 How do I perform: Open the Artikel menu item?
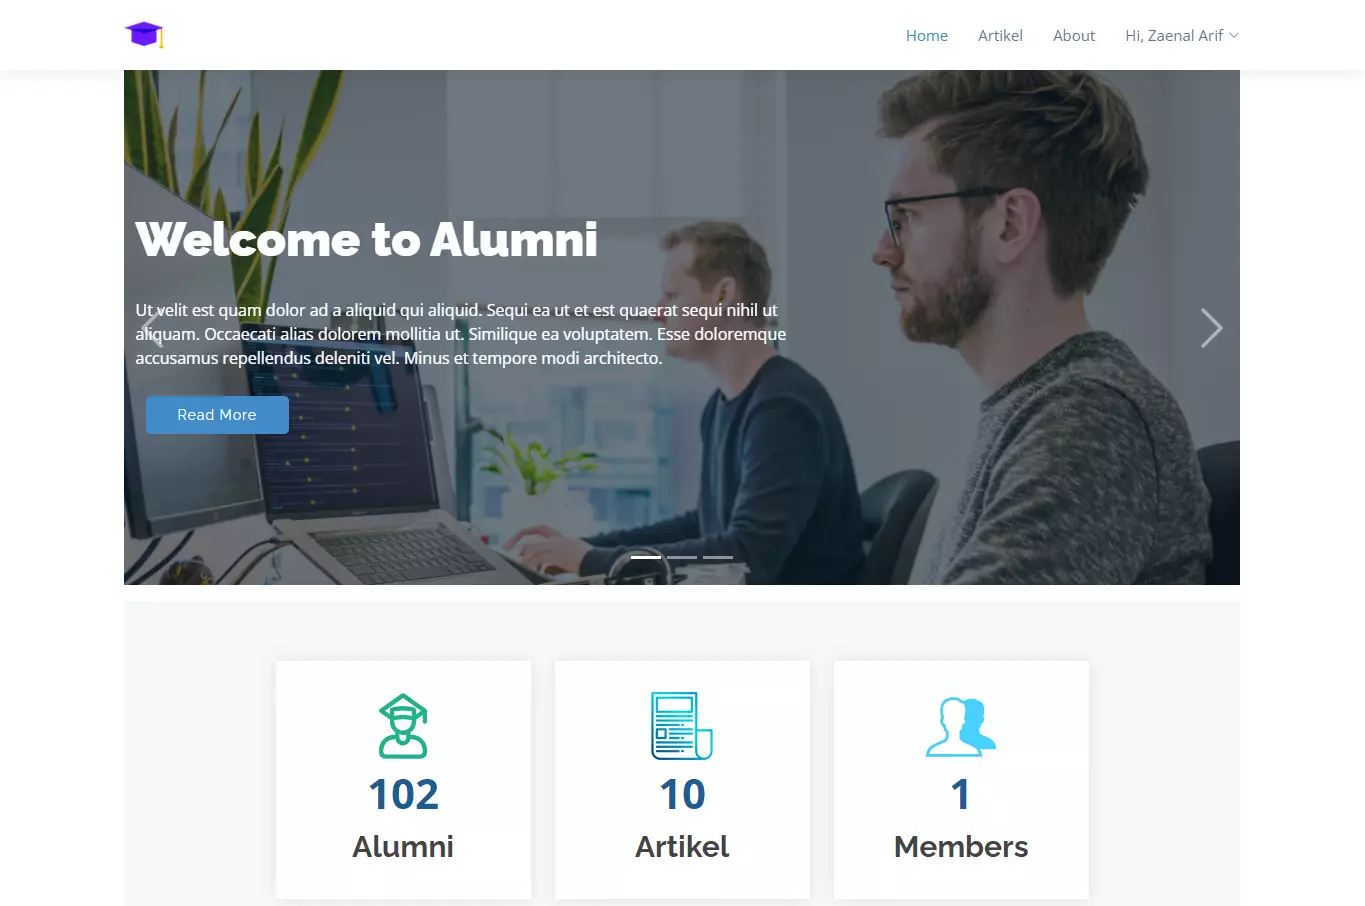click(x=1000, y=35)
